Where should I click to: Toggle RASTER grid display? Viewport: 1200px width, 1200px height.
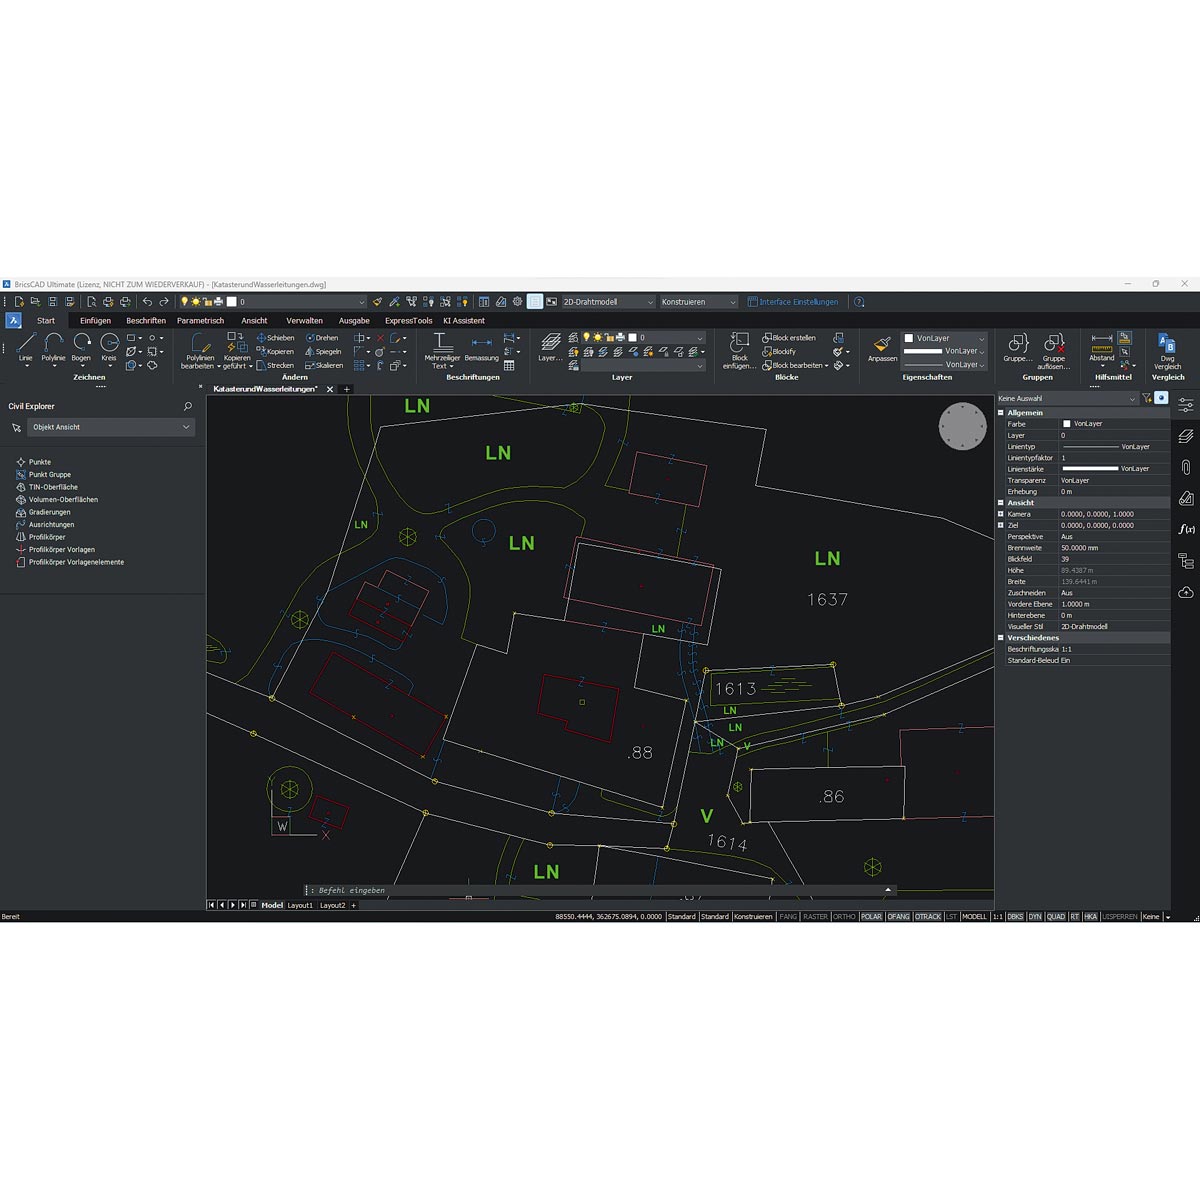[x=815, y=917]
